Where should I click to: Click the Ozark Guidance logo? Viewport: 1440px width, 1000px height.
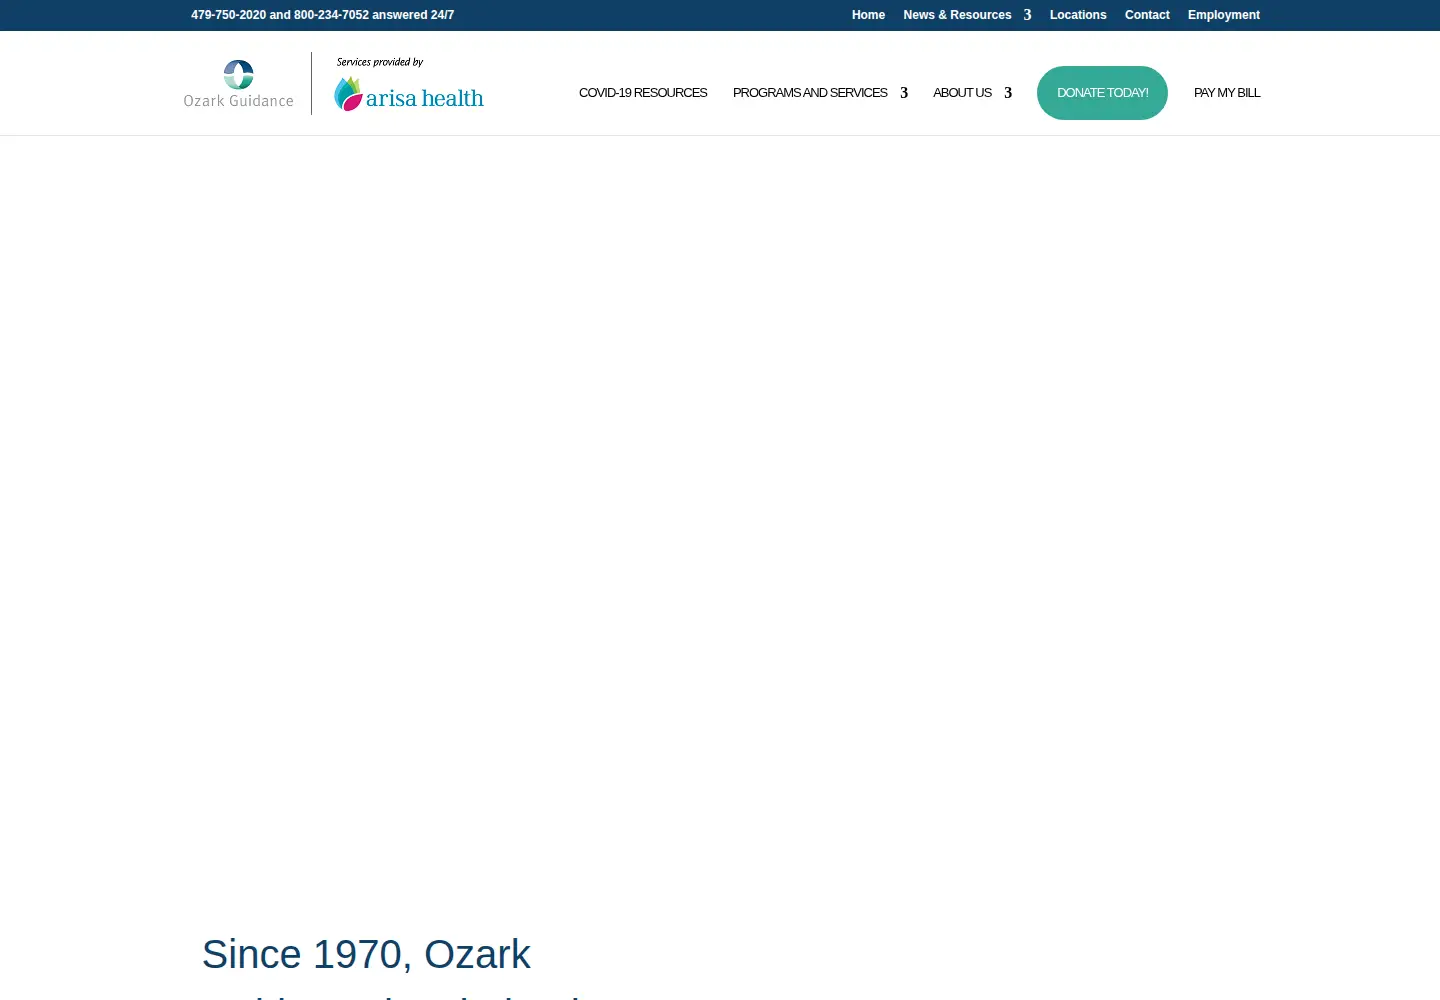tap(238, 84)
